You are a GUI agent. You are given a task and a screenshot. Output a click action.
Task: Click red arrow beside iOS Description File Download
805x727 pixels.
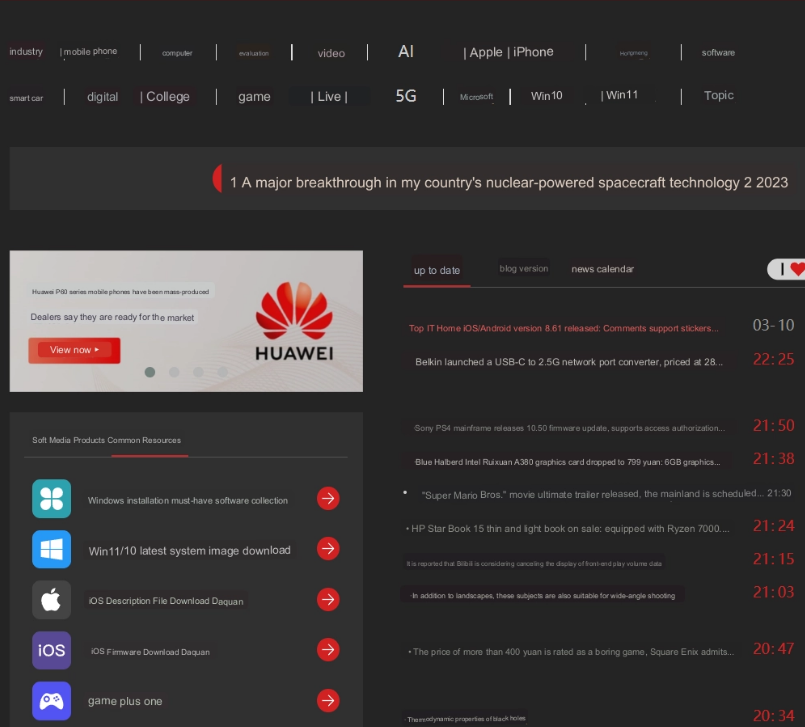tap(328, 599)
